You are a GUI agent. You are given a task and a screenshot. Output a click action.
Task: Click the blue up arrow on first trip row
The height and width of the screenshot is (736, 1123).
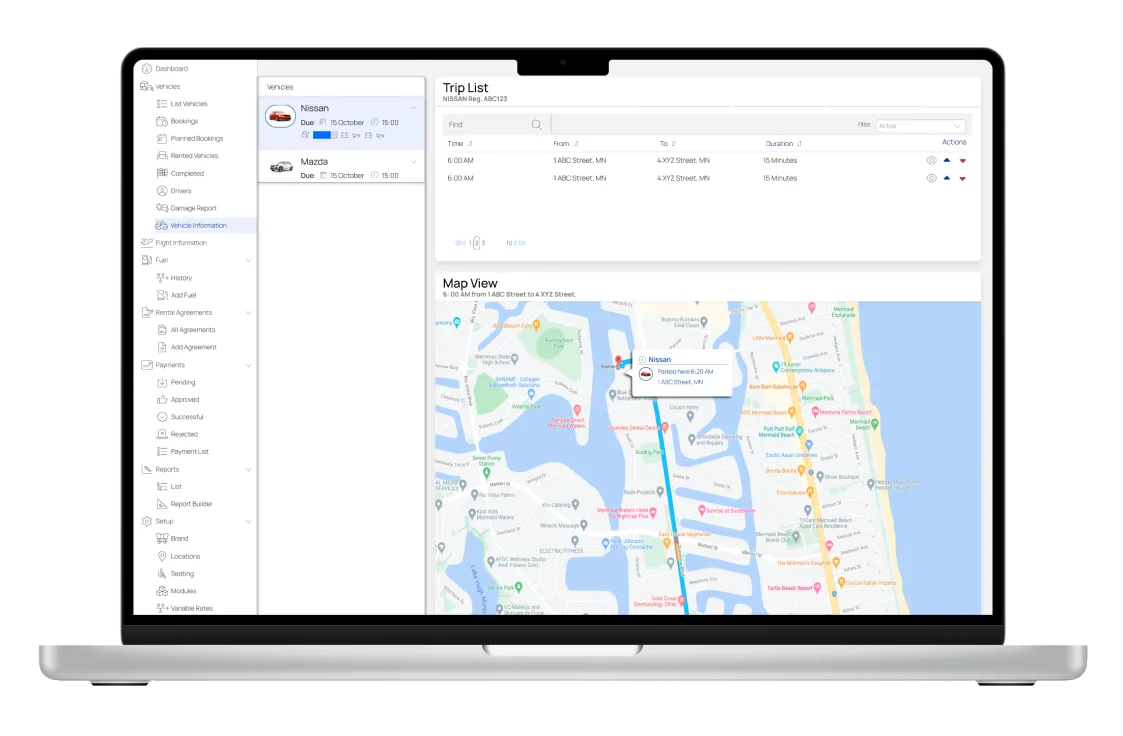coord(947,160)
